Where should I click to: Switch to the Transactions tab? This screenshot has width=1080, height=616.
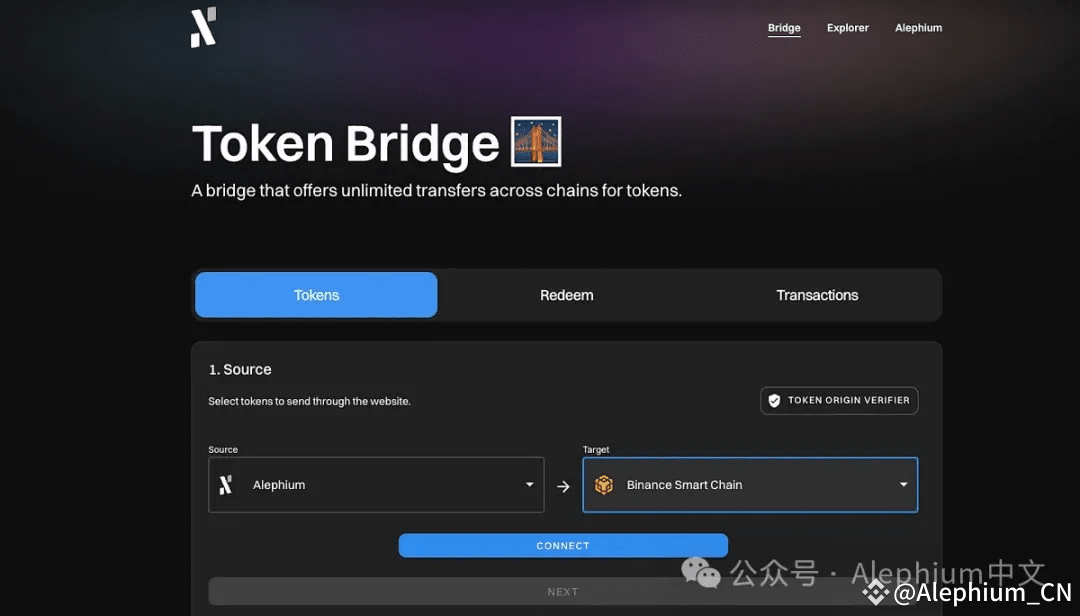tap(817, 295)
